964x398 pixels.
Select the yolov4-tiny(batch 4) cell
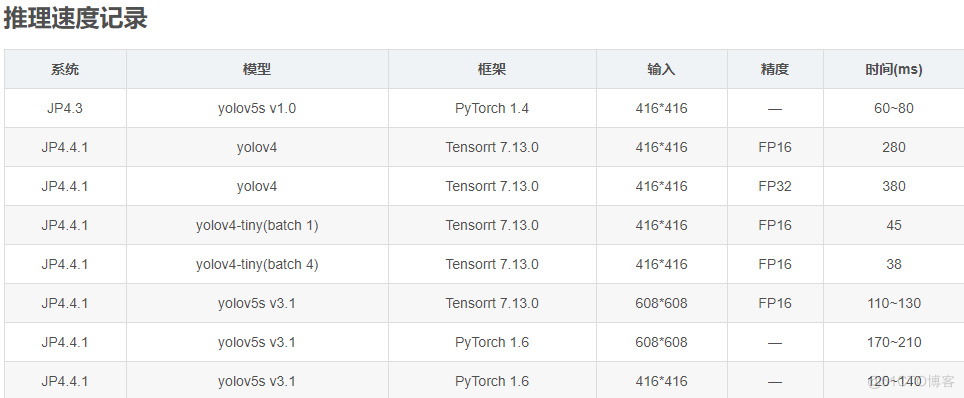tap(257, 264)
